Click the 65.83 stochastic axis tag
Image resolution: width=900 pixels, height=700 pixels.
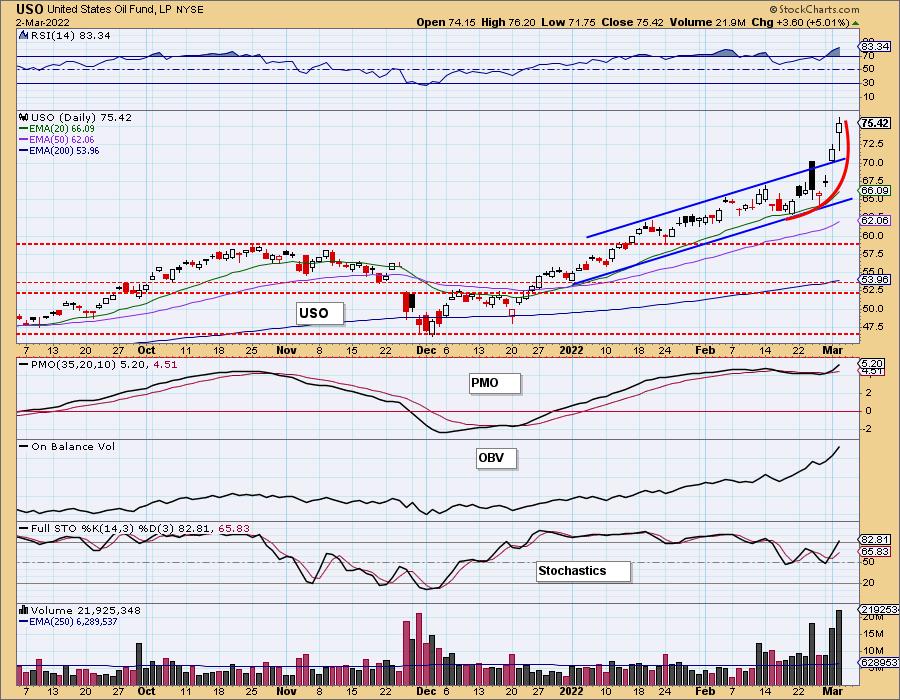coord(875,551)
